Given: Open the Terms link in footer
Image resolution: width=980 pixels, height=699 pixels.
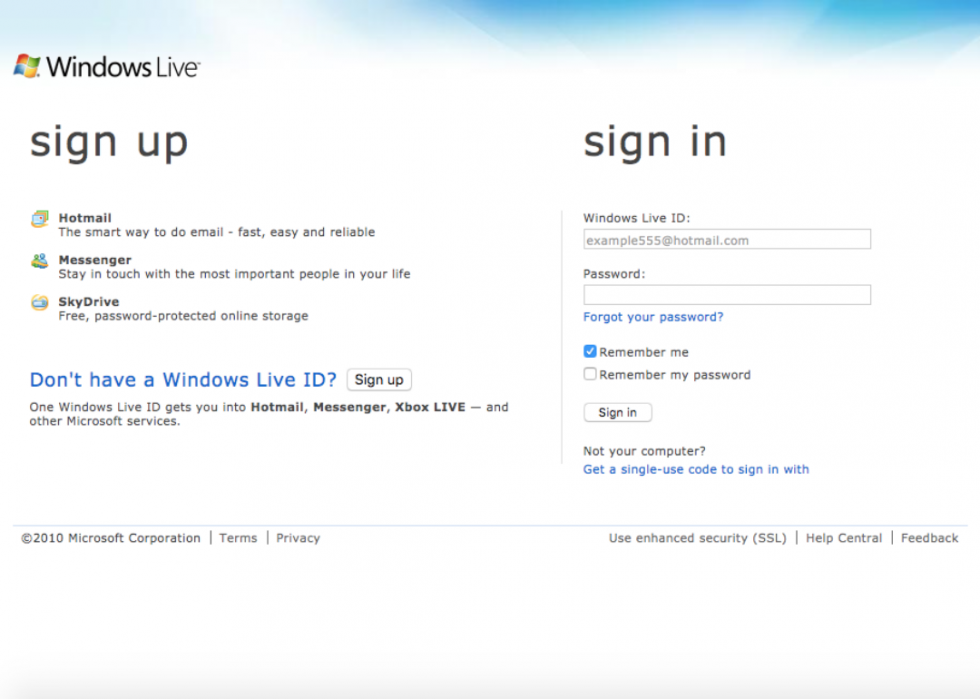Looking at the screenshot, I should [x=238, y=538].
